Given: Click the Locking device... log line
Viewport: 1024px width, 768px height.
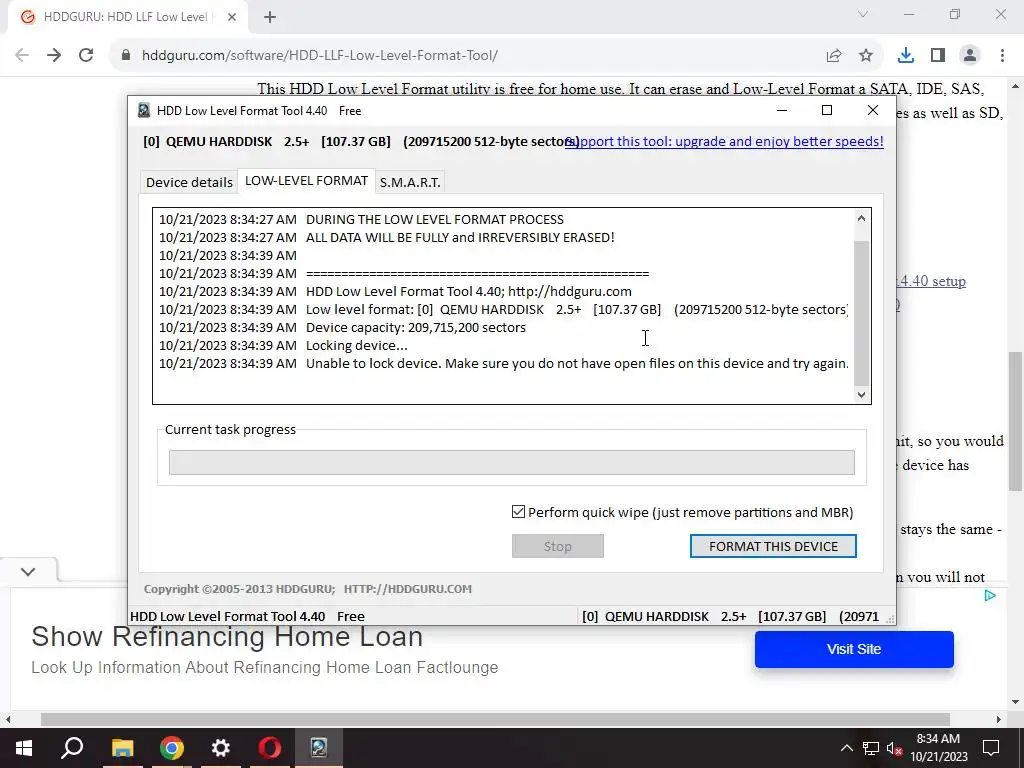Looking at the screenshot, I should click(283, 345).
